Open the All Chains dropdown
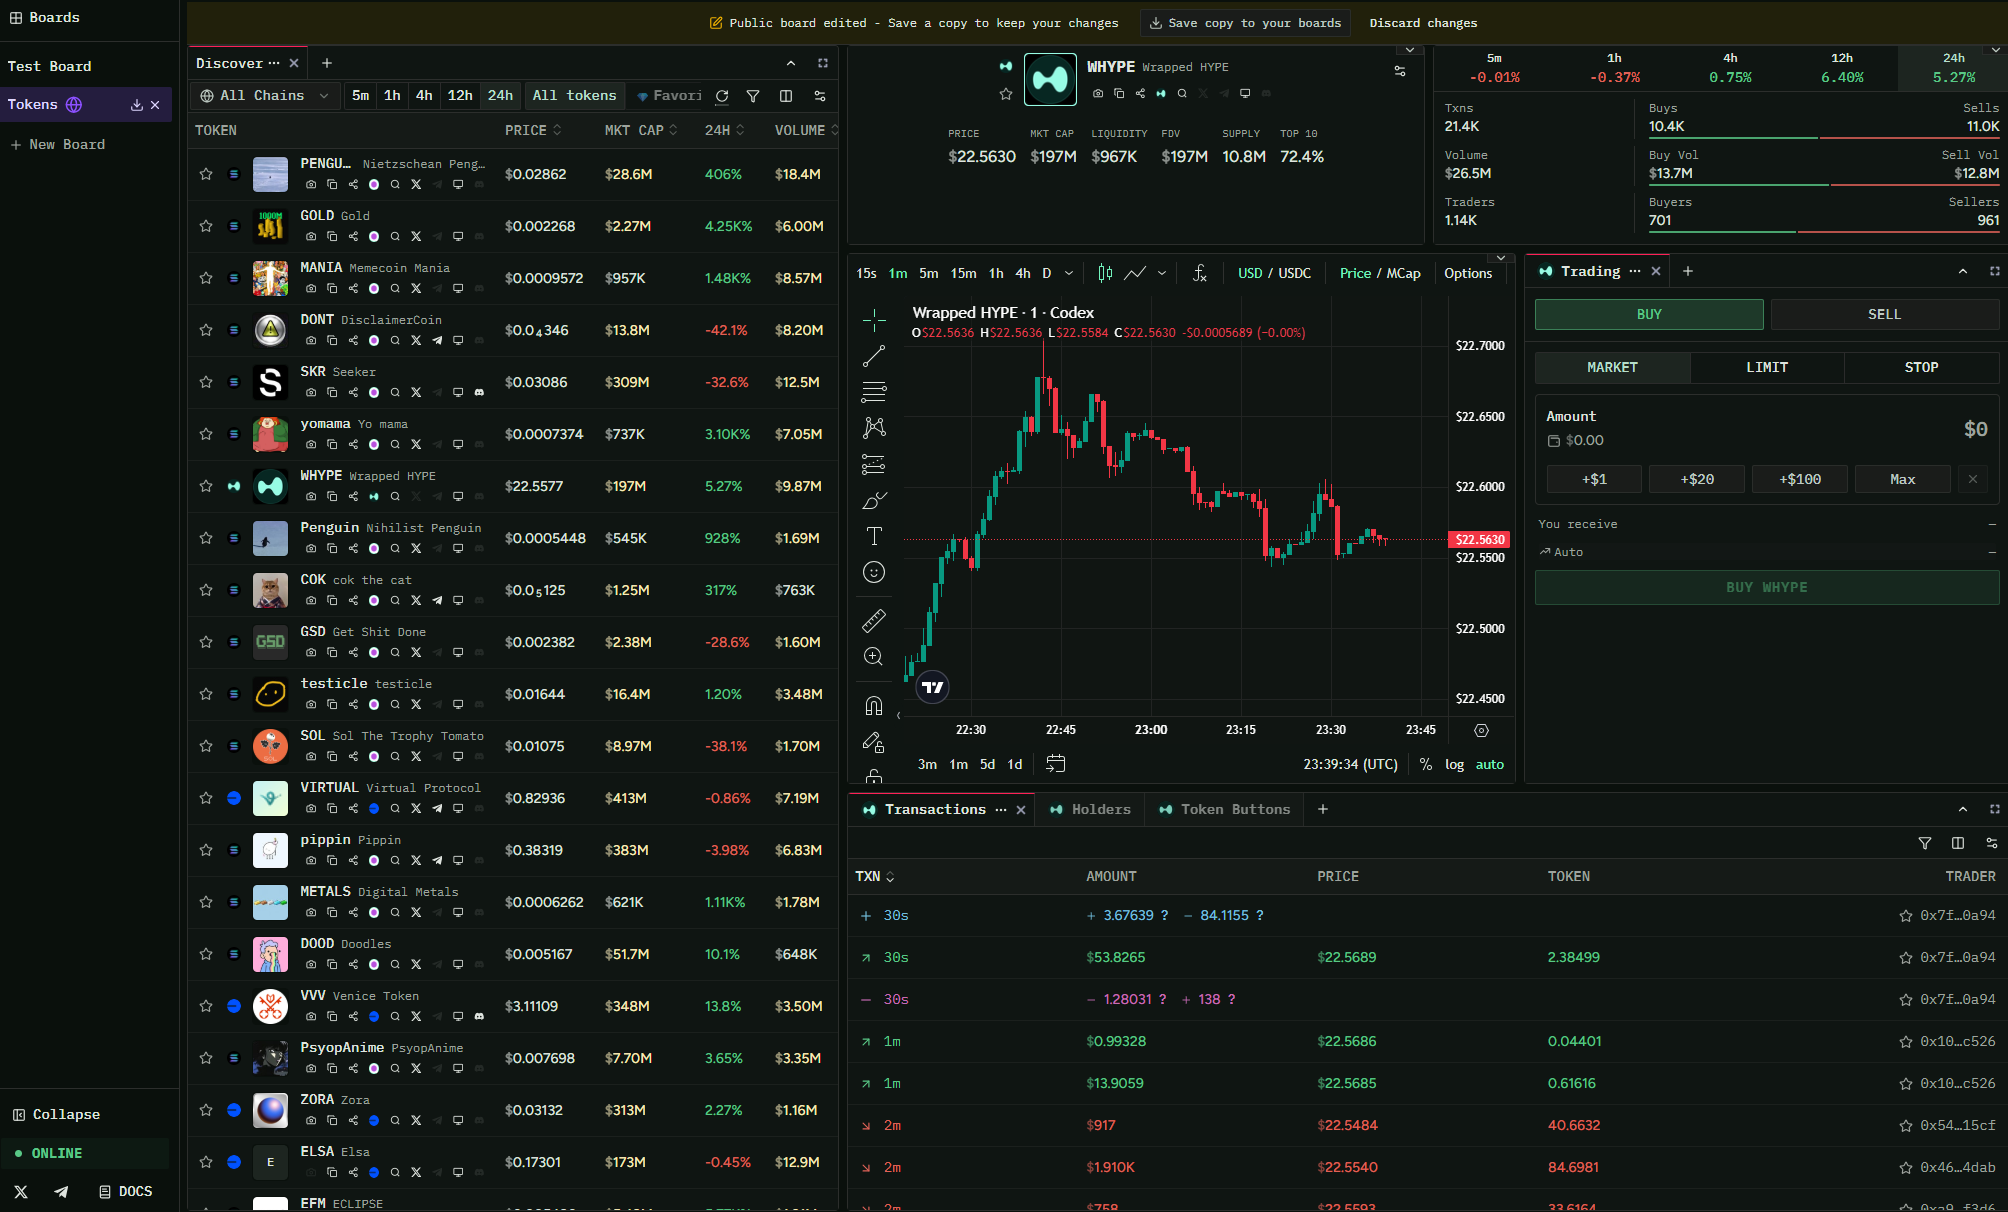Viewport: 2008px width, 1212px height. click(264, 96)
